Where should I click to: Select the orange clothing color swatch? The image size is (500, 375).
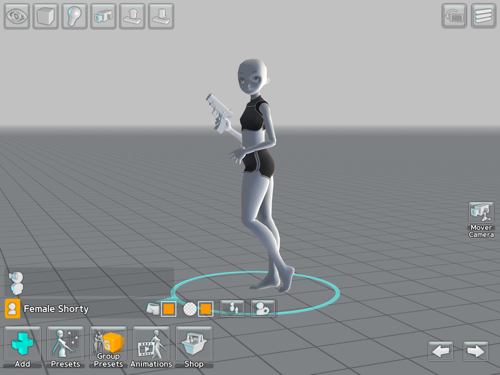[169, 309]
